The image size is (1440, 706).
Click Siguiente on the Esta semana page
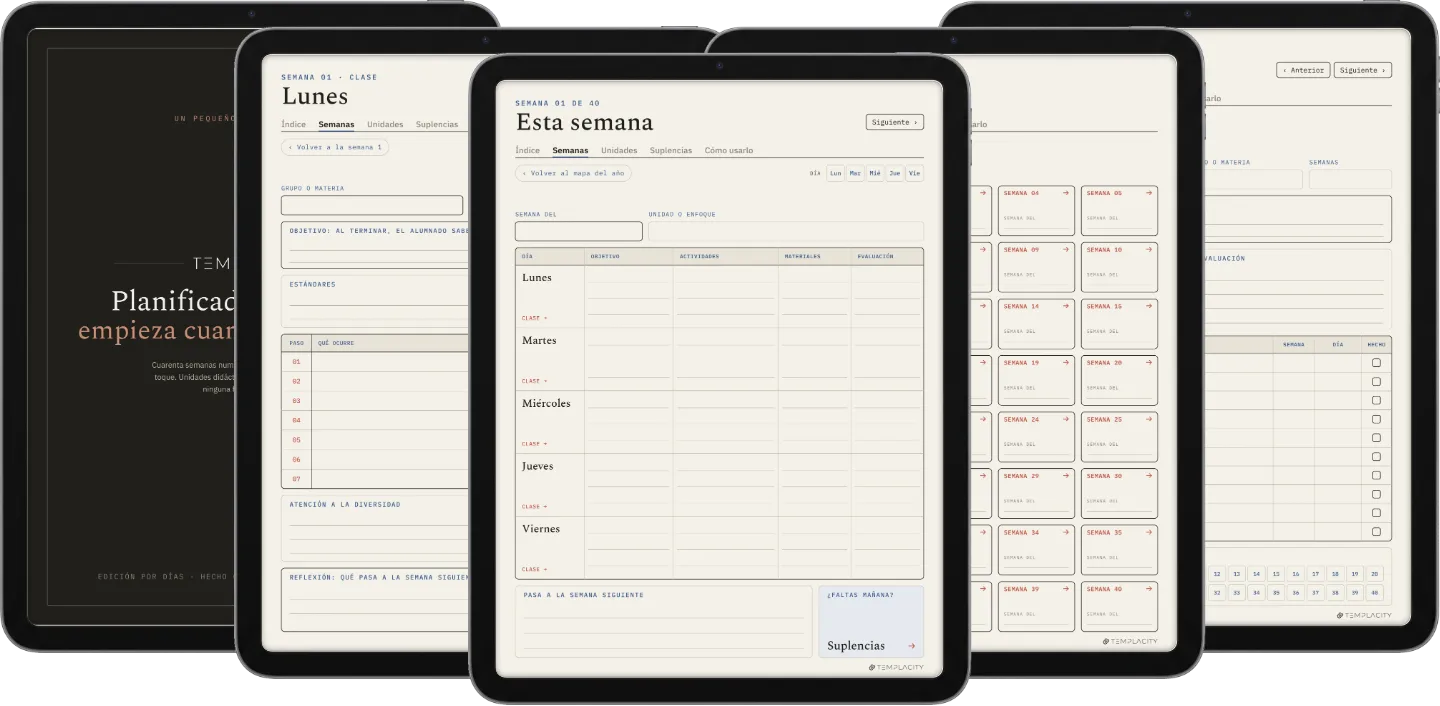[894, 122]
